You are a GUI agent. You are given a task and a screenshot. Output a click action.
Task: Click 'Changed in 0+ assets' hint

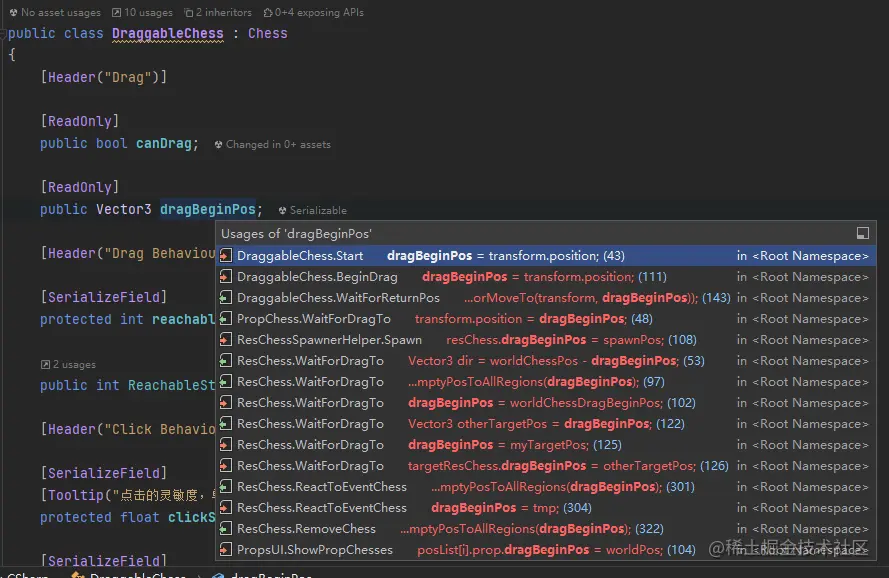point(273,145)
